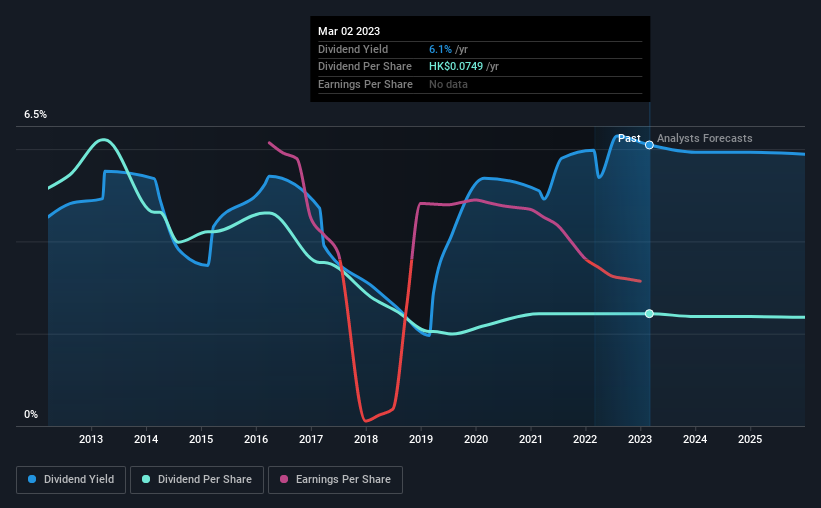This screenshot has height=508, width=821.
Task: Click the 'Mar 02 2023' tooltip date
Action: point(349,31)
